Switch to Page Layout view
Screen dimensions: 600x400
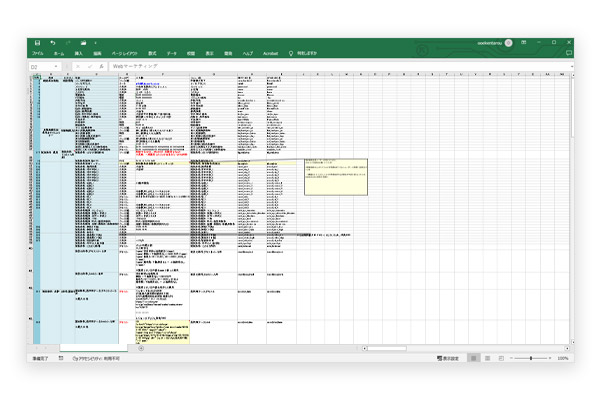[x=488, y=358]
